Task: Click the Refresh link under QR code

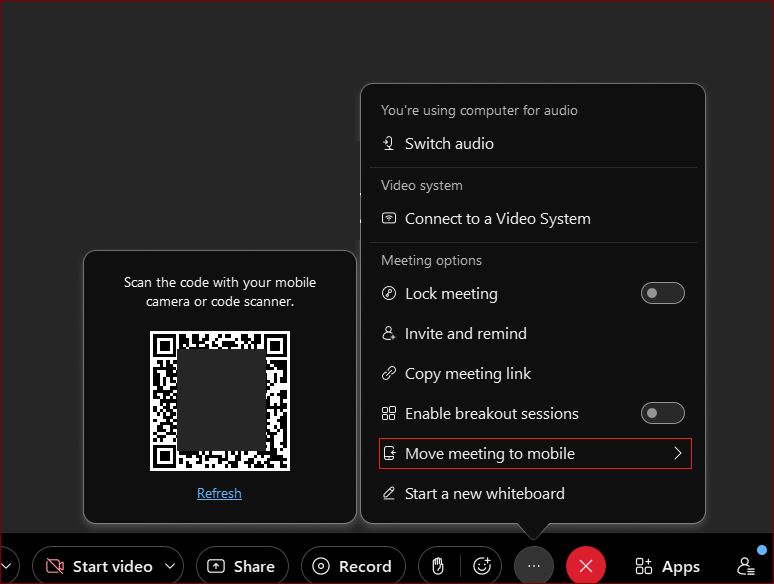Action: pyautogui.click(x=219, y=493)
